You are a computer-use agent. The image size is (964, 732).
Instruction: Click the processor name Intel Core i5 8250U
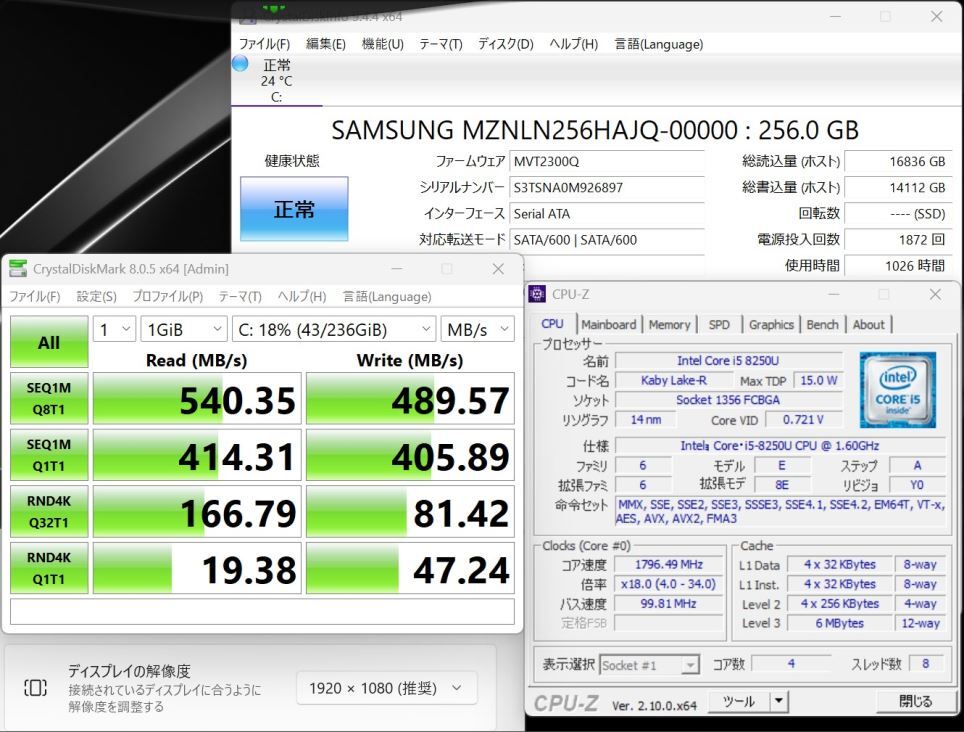tap(729, 361)
